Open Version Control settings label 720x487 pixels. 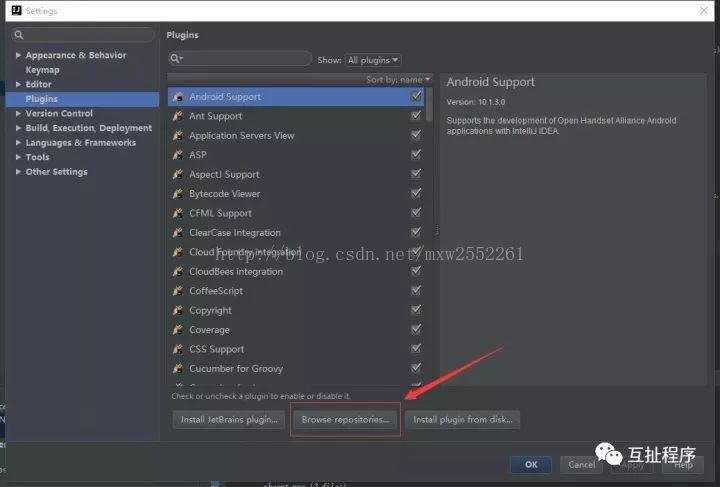coord(59,113)
